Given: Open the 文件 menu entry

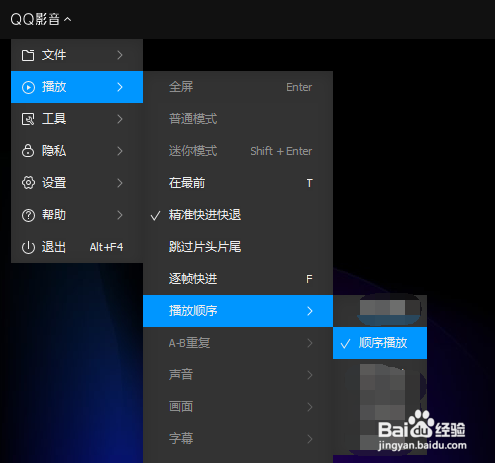Looking at the screenshot, I should tap(77, 55).
